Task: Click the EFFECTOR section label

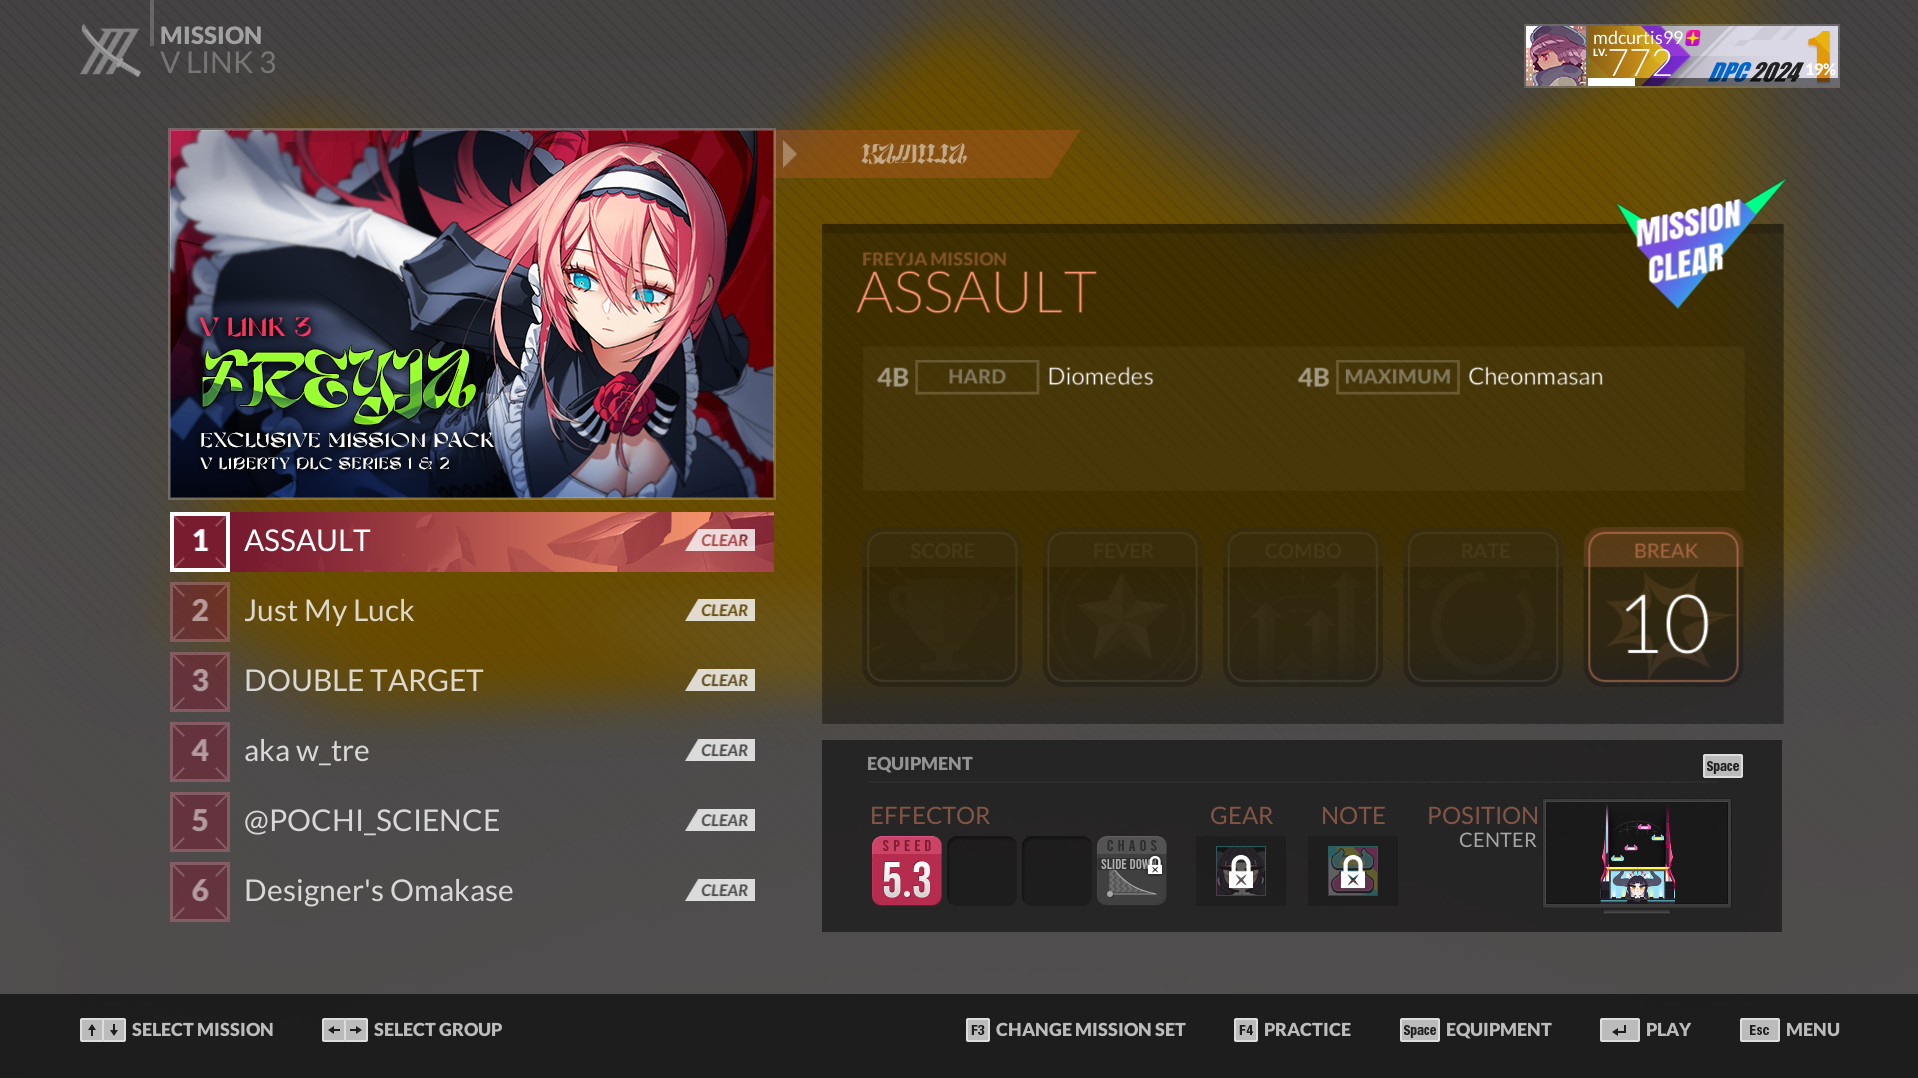Action: [x=930, y=816]
